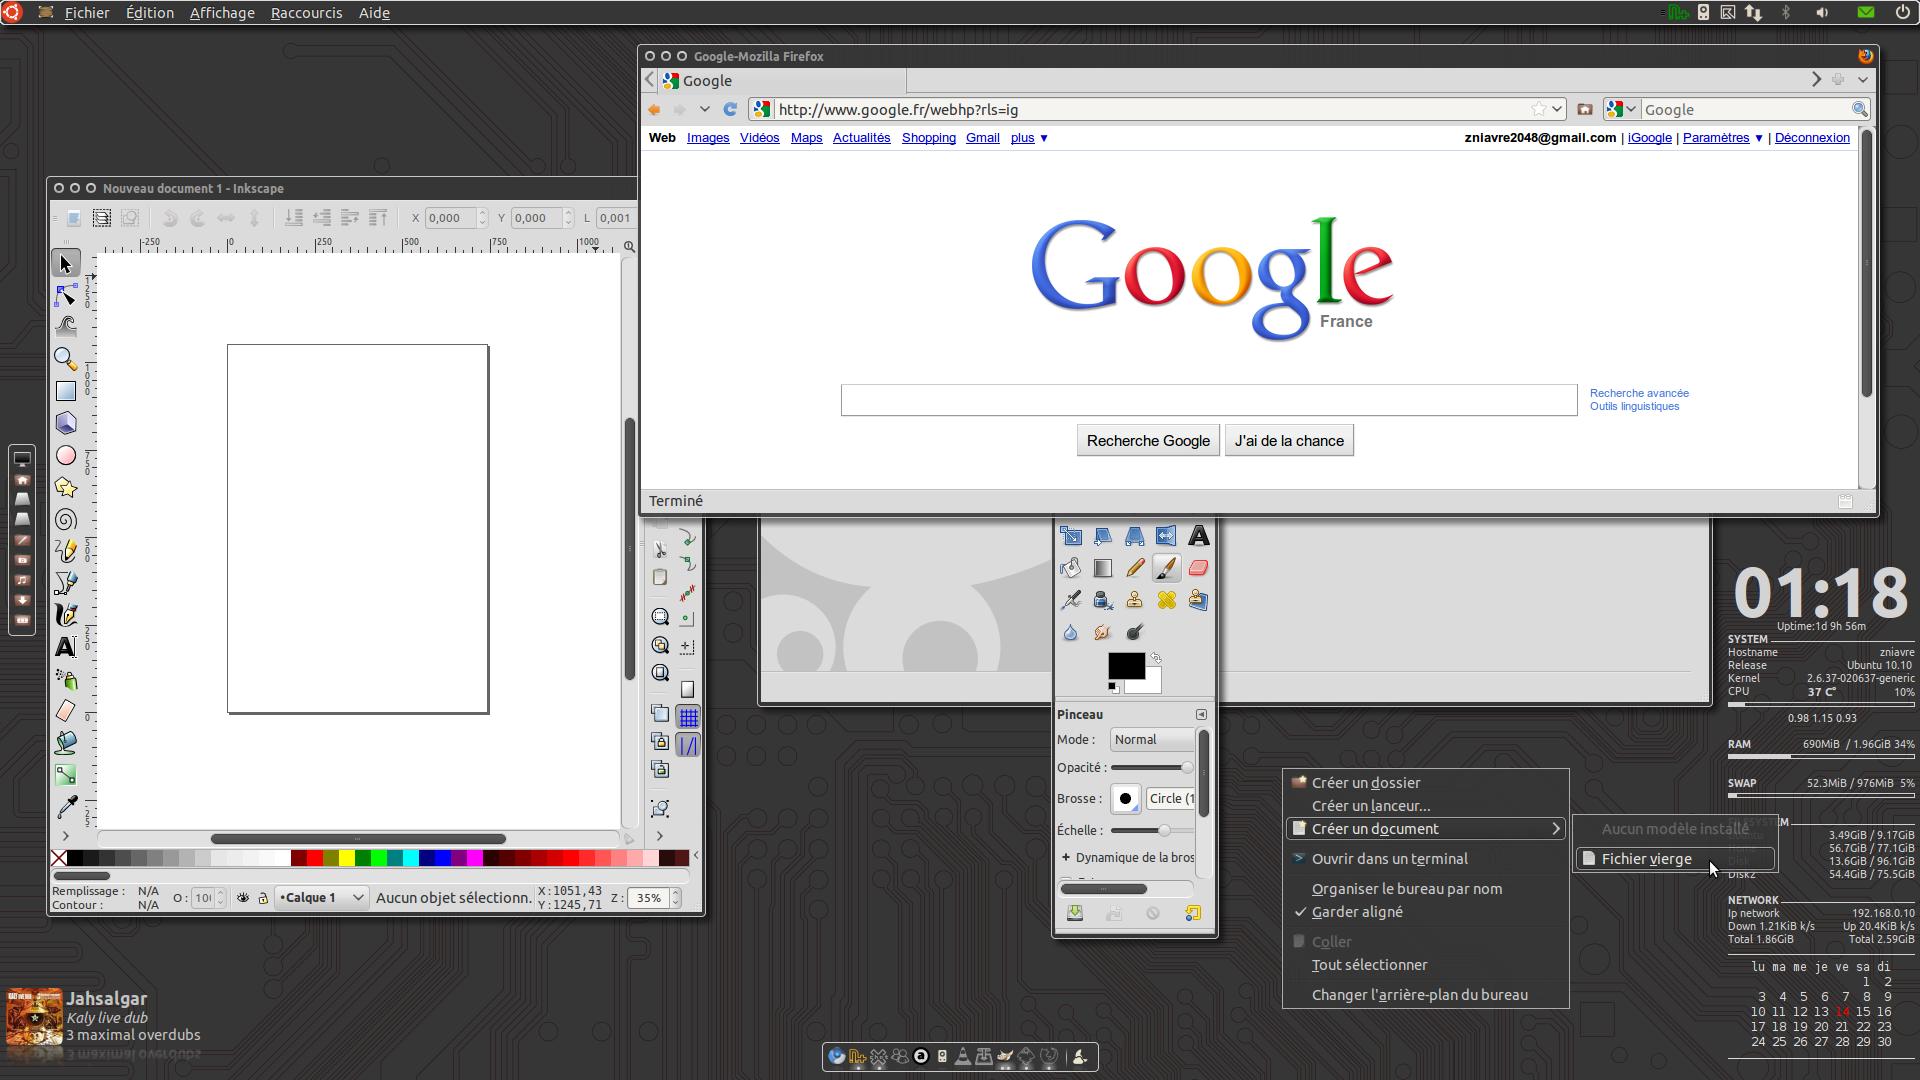Open Firefox tab list dropdown

click(x=1862, y=79)
